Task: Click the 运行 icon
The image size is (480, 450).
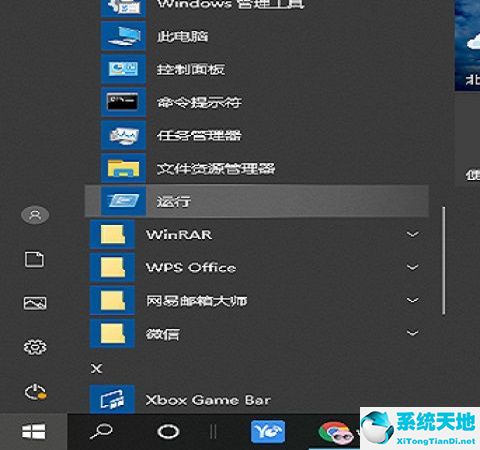Action: point(123,201)
